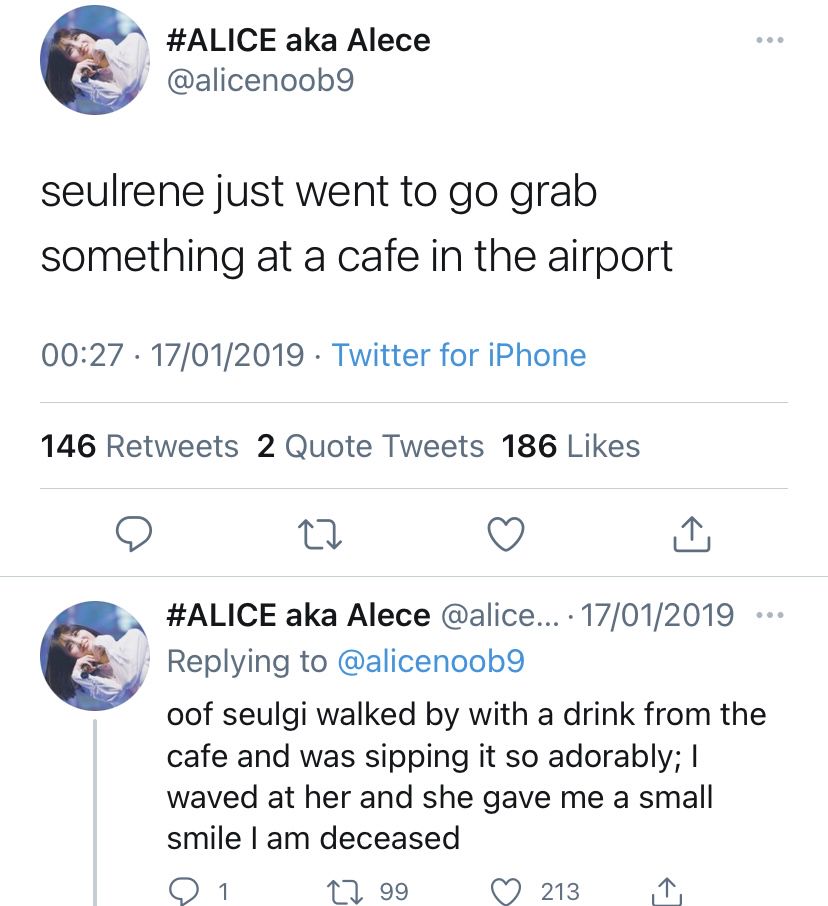View the 186 Likes list
Screen dimensions: 828x906
(571, 446)
